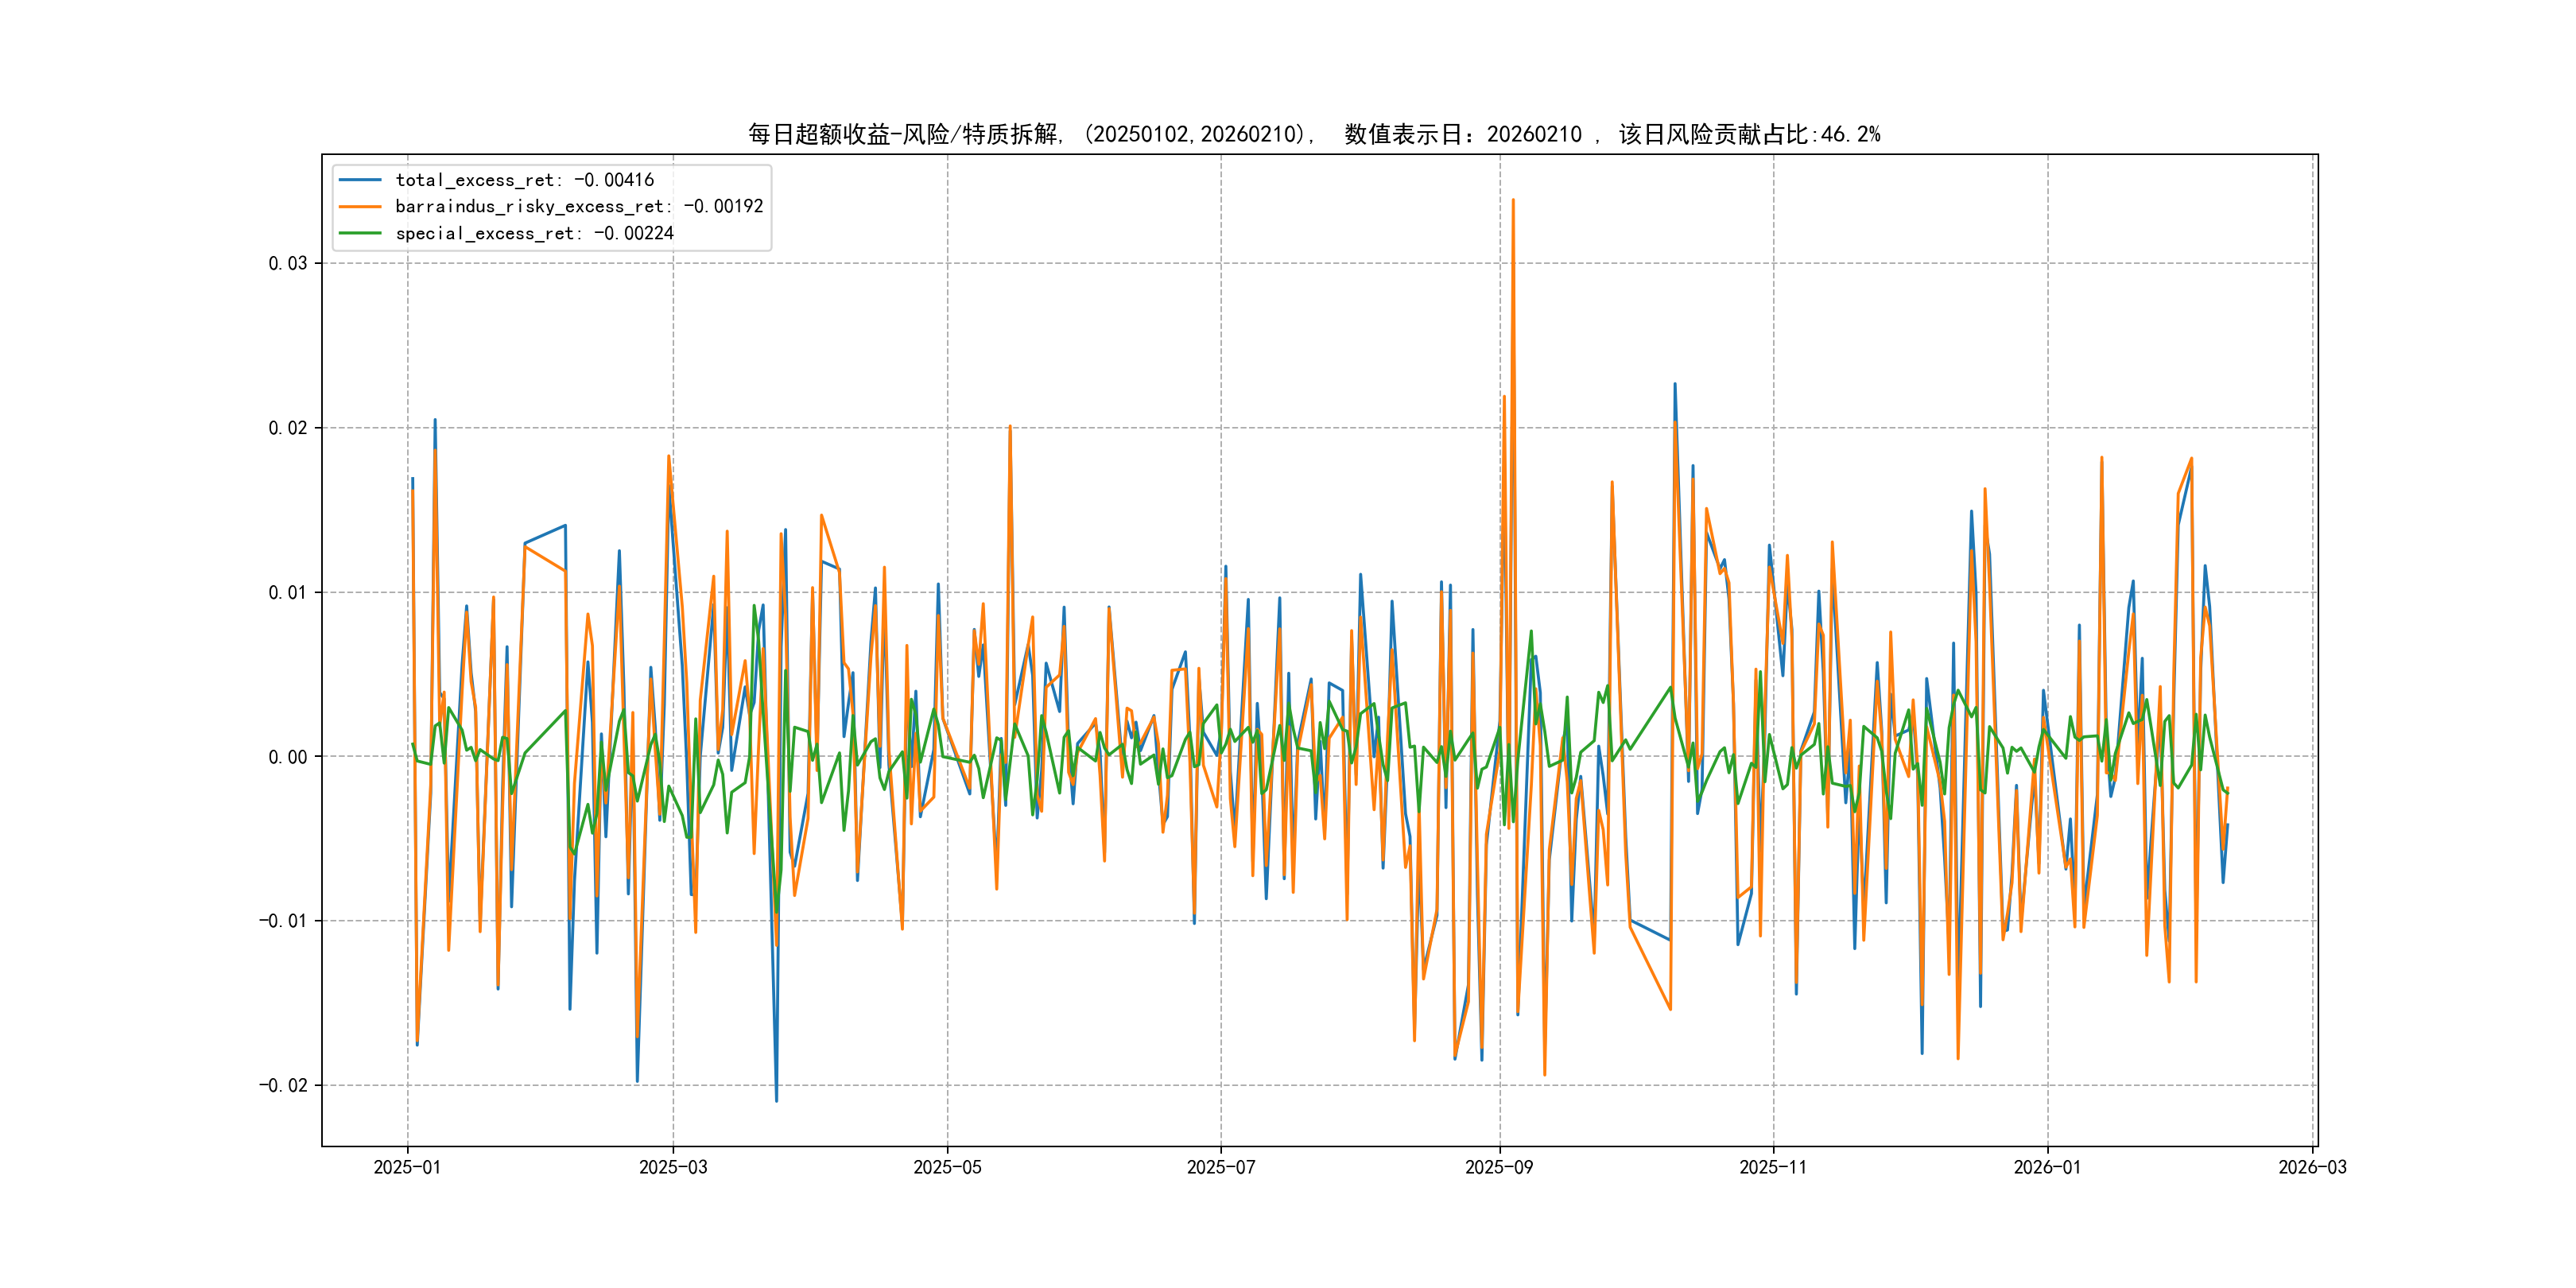Click the 2025-01 x-axis tick label
This screenshot has height=1288, width=2576.
(x=407, y=1167)
